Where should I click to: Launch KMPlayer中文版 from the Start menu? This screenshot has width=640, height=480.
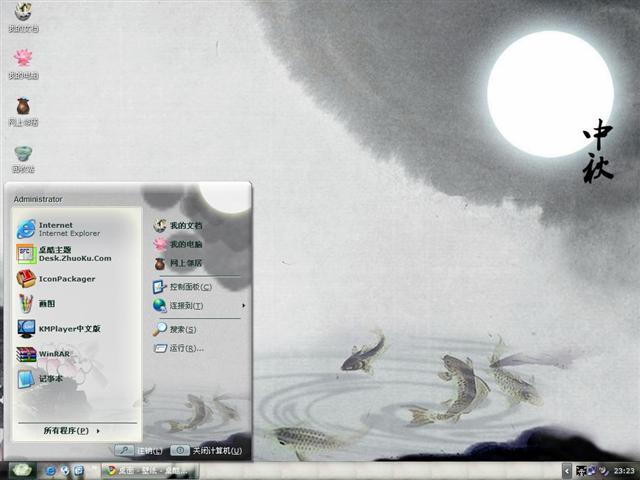77,329
